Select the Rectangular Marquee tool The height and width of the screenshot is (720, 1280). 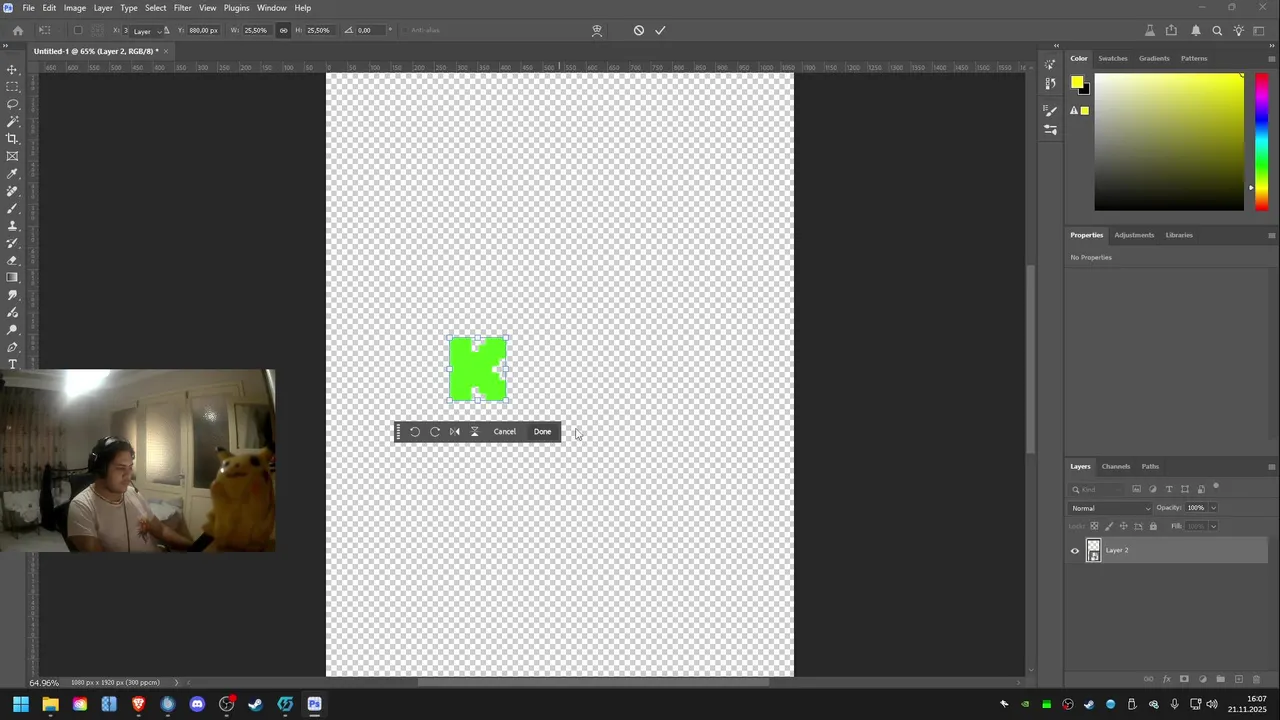click(x=12, y=87)
